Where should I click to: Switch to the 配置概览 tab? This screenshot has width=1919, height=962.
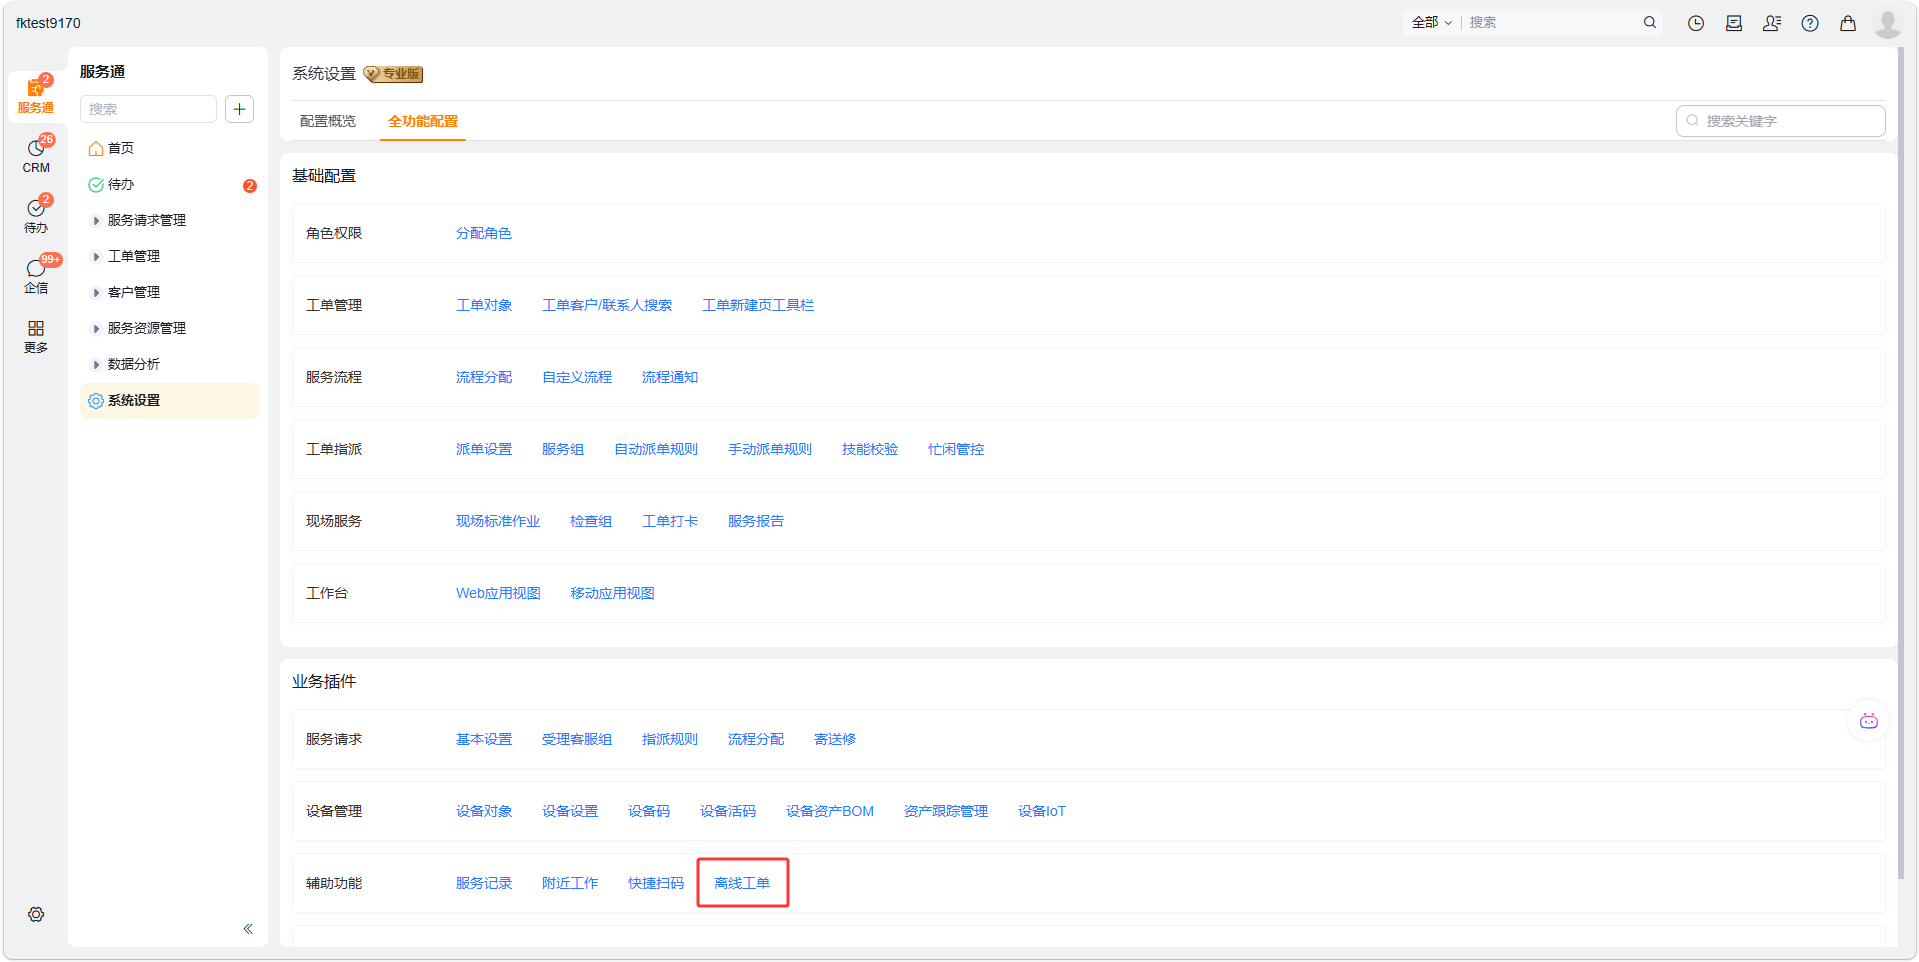click(328, 121)
